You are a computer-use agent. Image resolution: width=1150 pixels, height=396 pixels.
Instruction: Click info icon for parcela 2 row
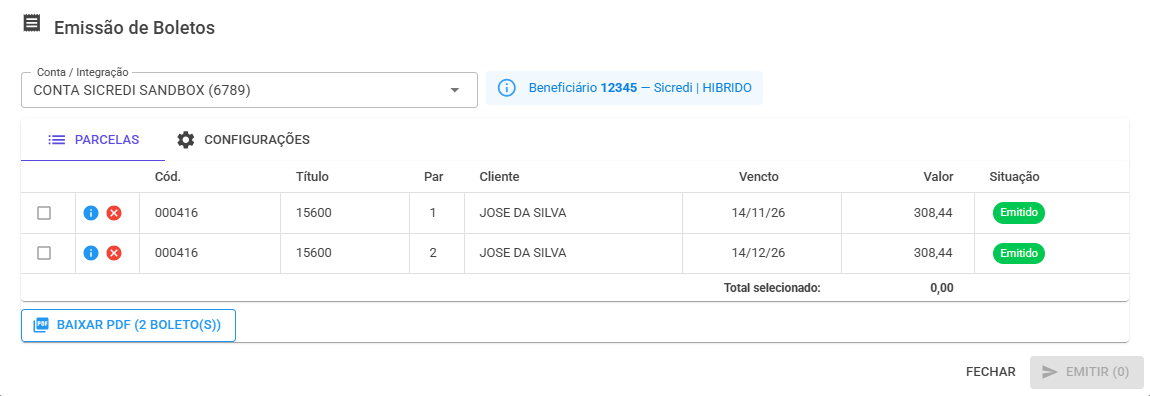91,253
